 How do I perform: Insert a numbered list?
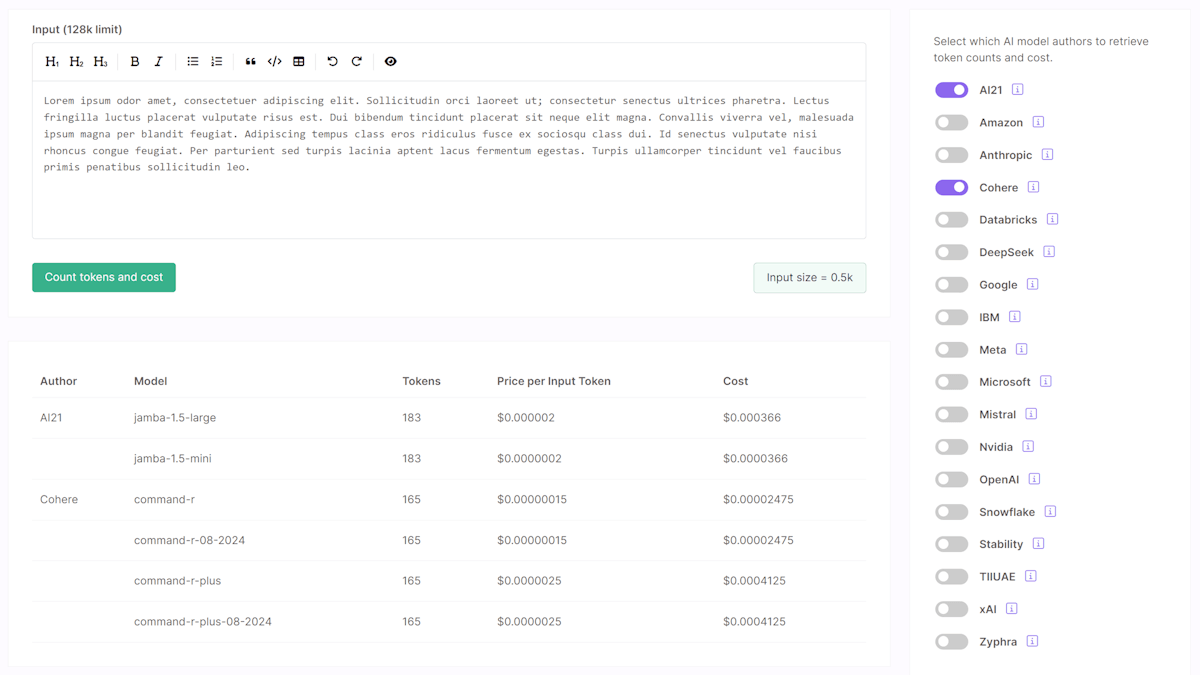[216, 62]
